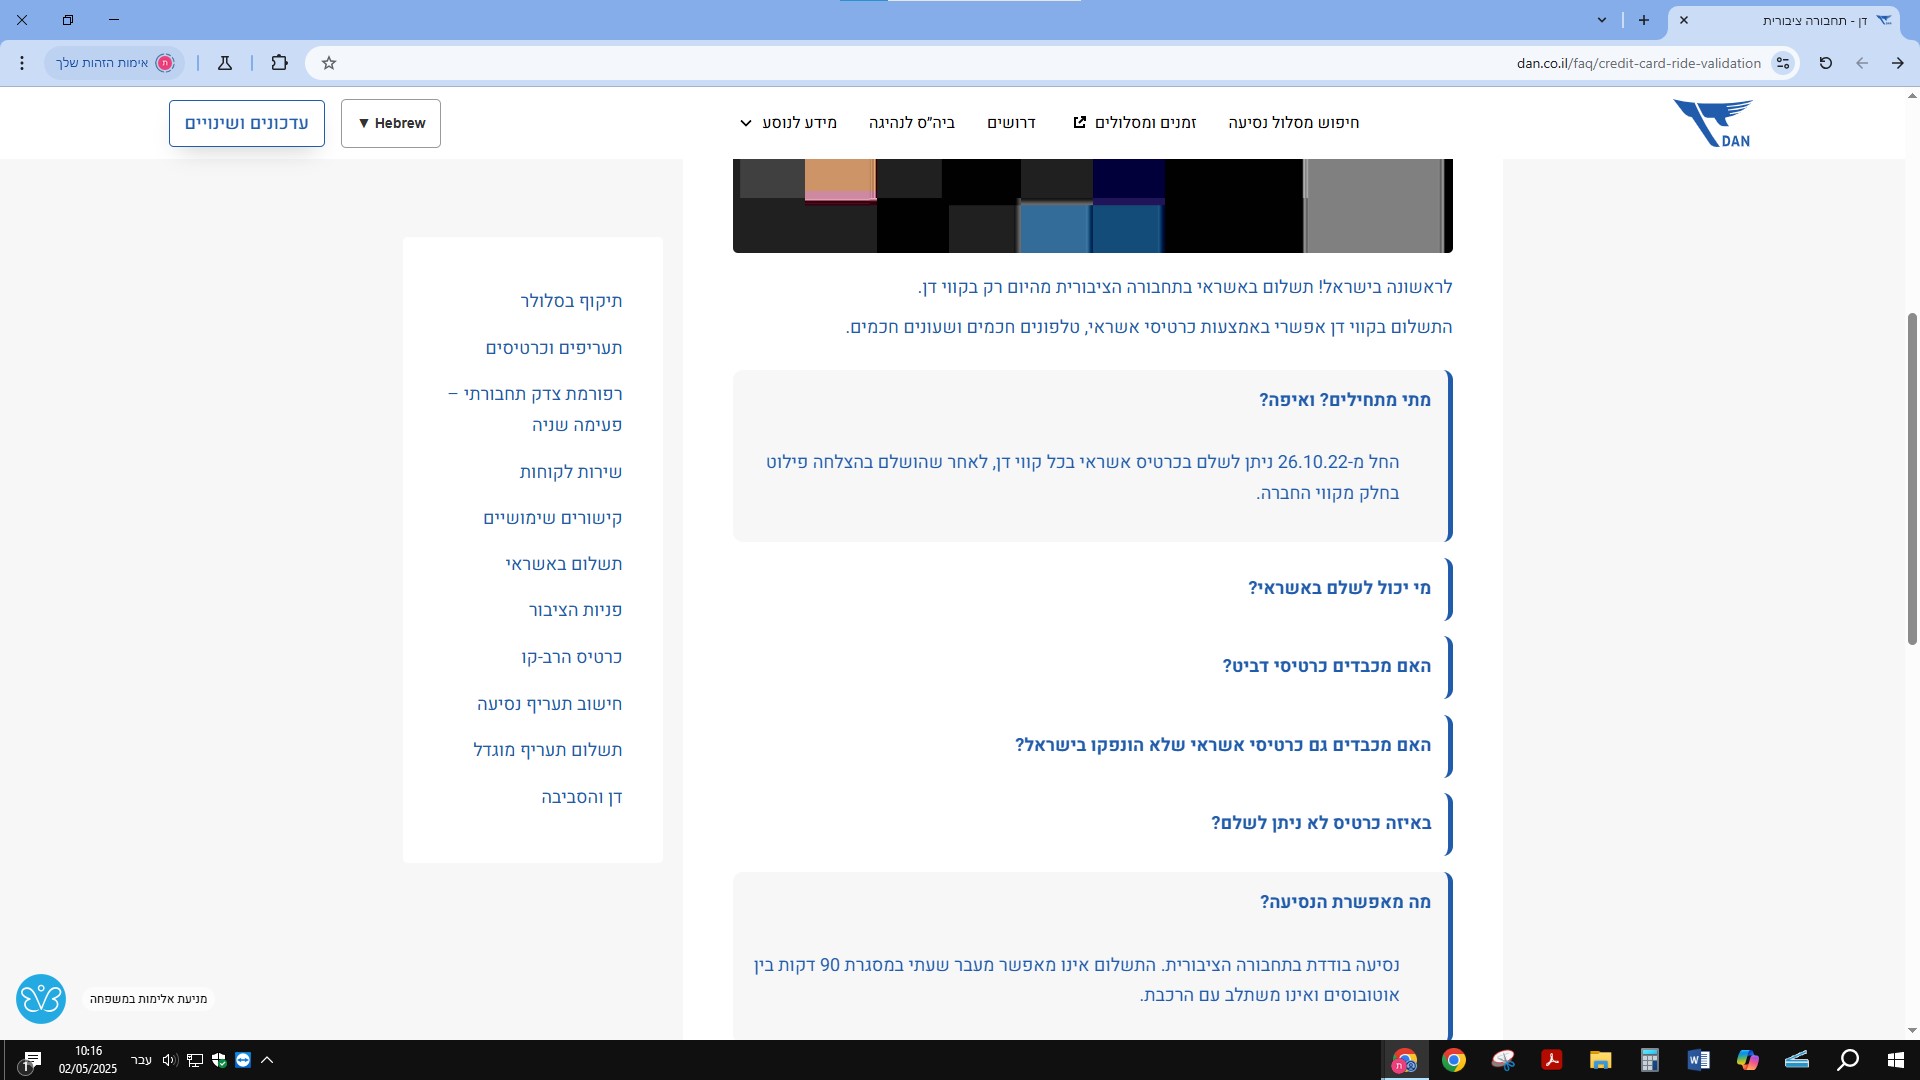Click the blue butterfly accessibility widget icon
This screenshot has height=1080, width=1920.
pos(41,998)
